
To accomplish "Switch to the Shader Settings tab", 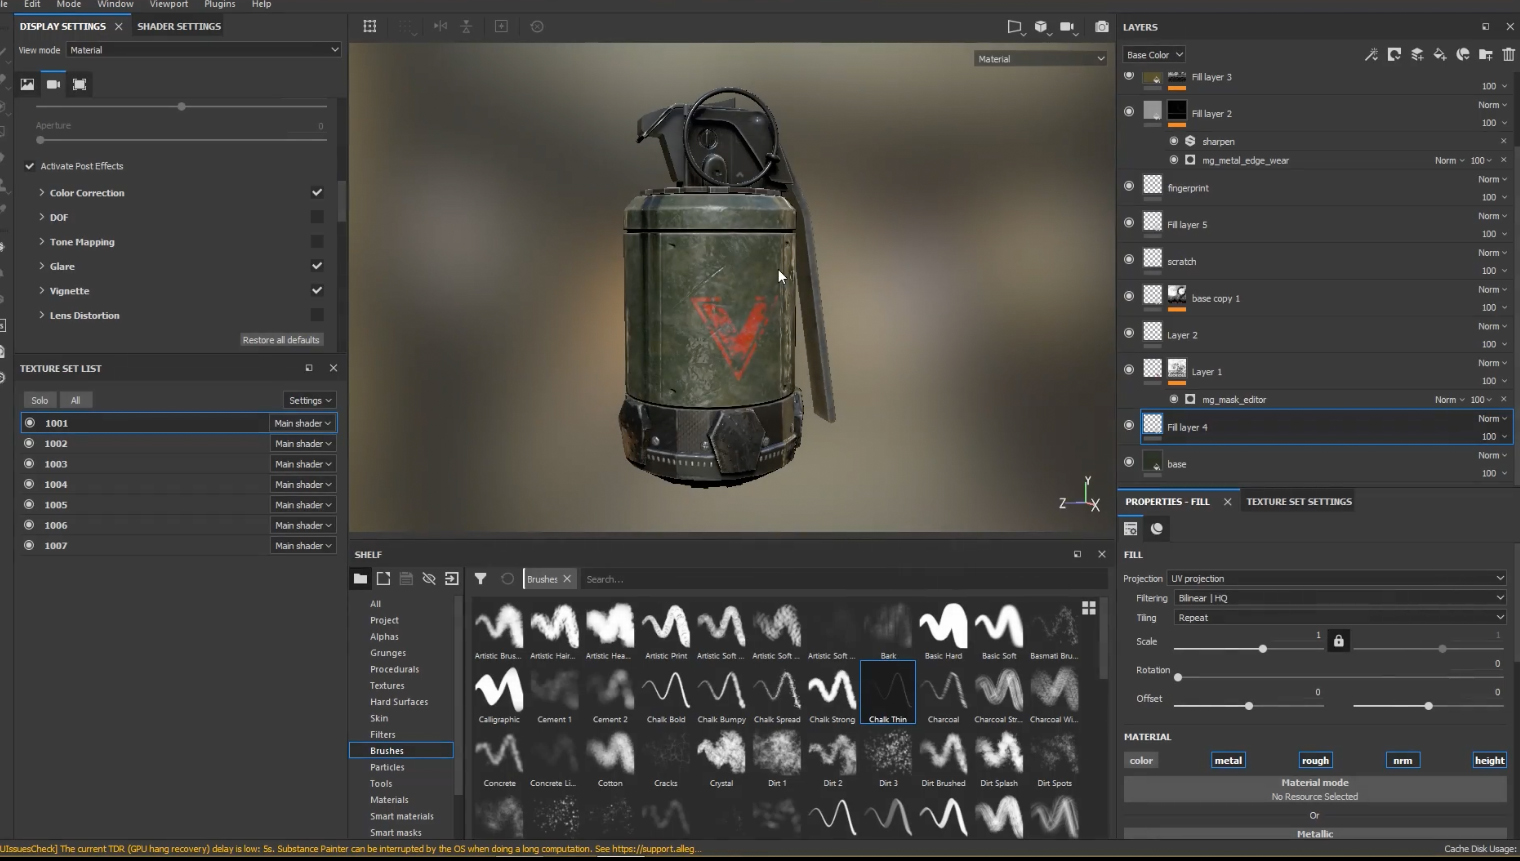I will pyautogui.click(x=179, y=26).
